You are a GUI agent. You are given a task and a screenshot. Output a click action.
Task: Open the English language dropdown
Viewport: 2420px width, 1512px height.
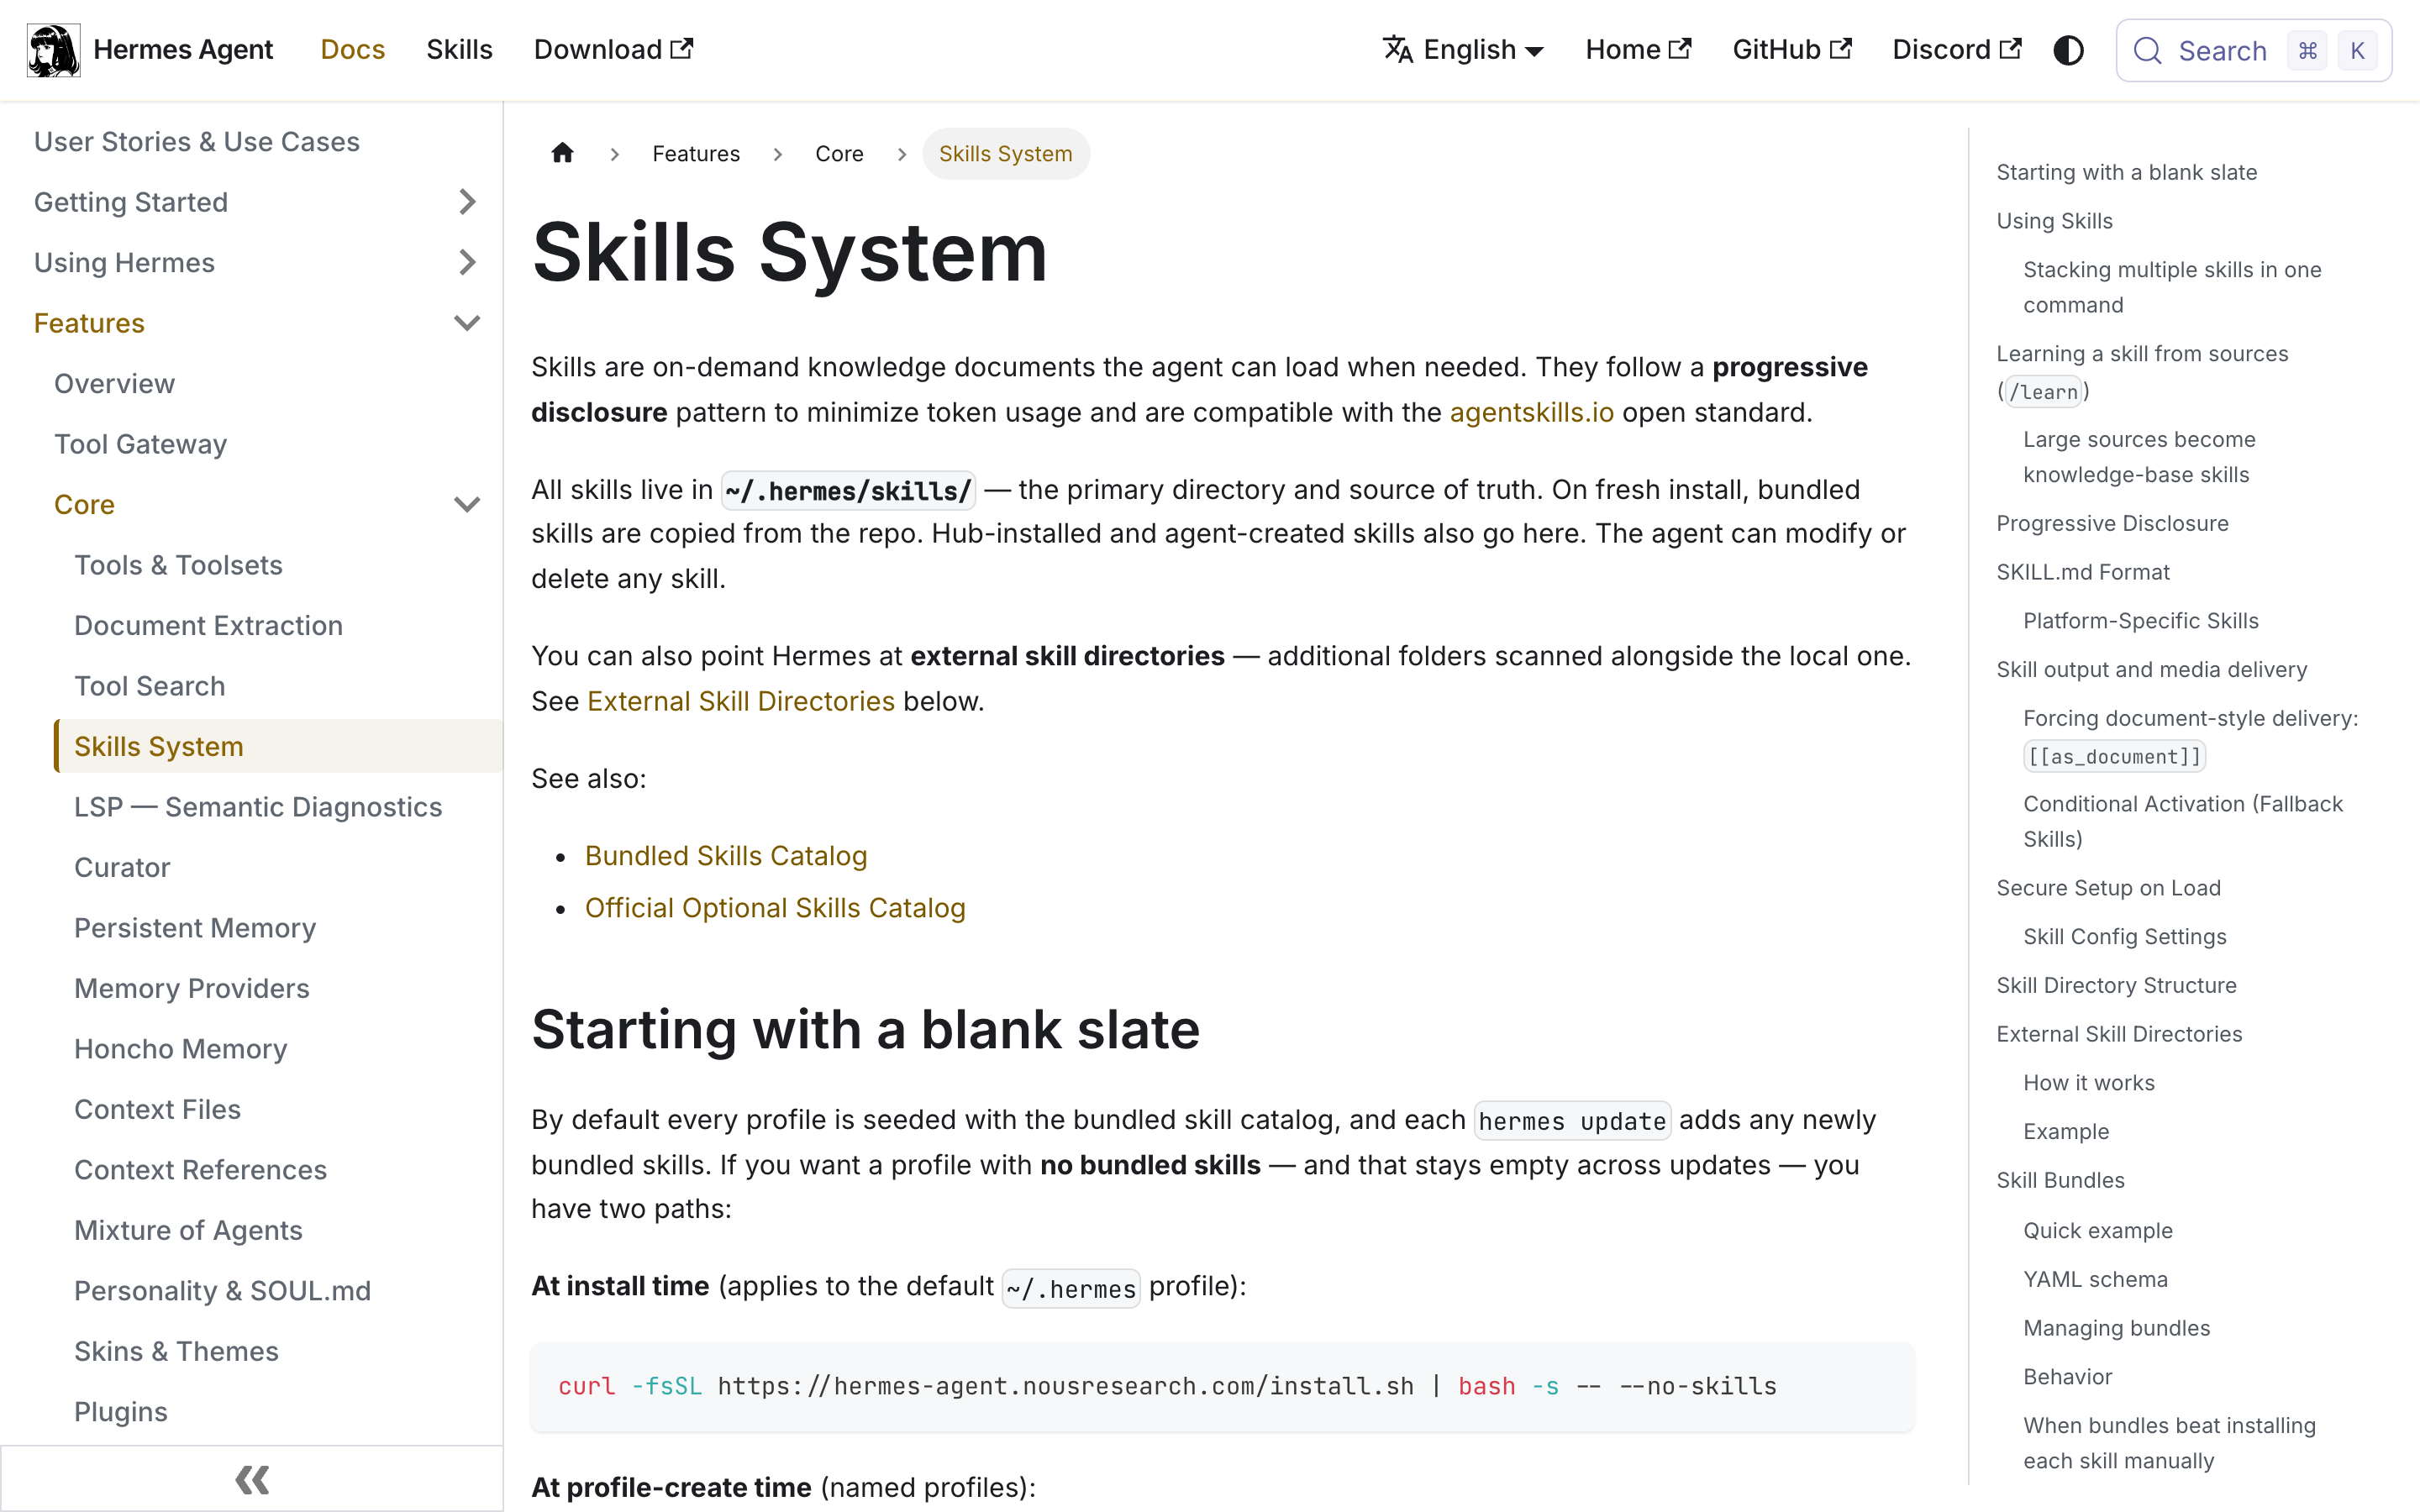[1464, 49]
